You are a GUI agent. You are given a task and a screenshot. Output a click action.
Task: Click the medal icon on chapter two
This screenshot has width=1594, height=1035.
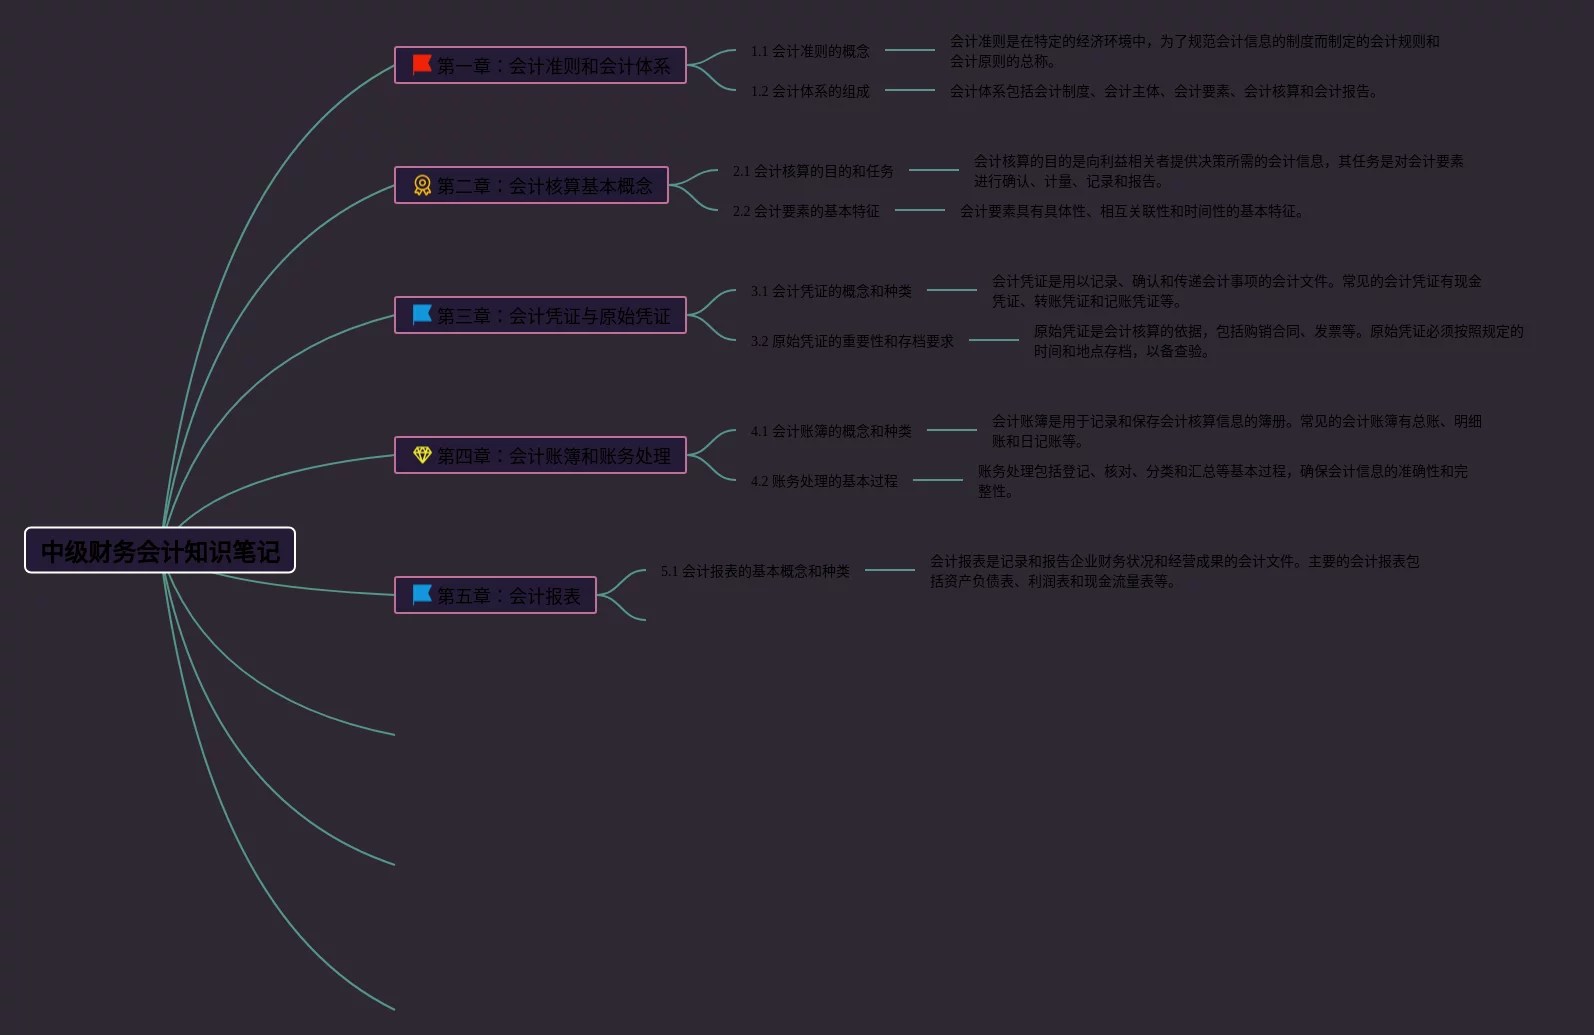click(x=422, y=185)
